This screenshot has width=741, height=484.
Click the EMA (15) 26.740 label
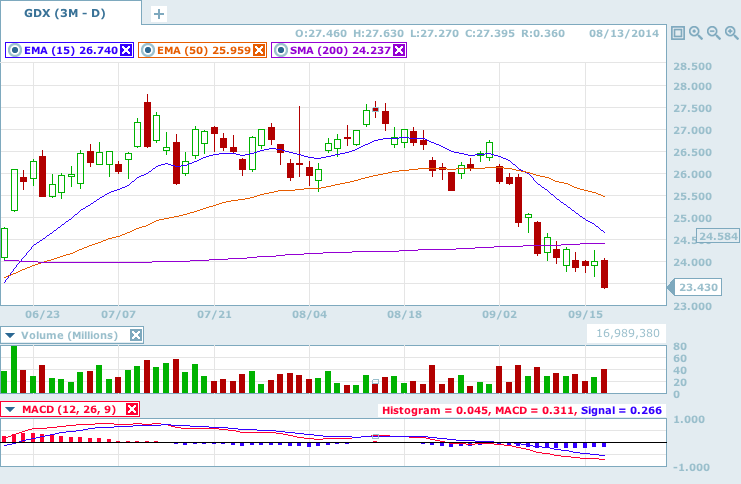pyautogui.click(x=71, y=51)
